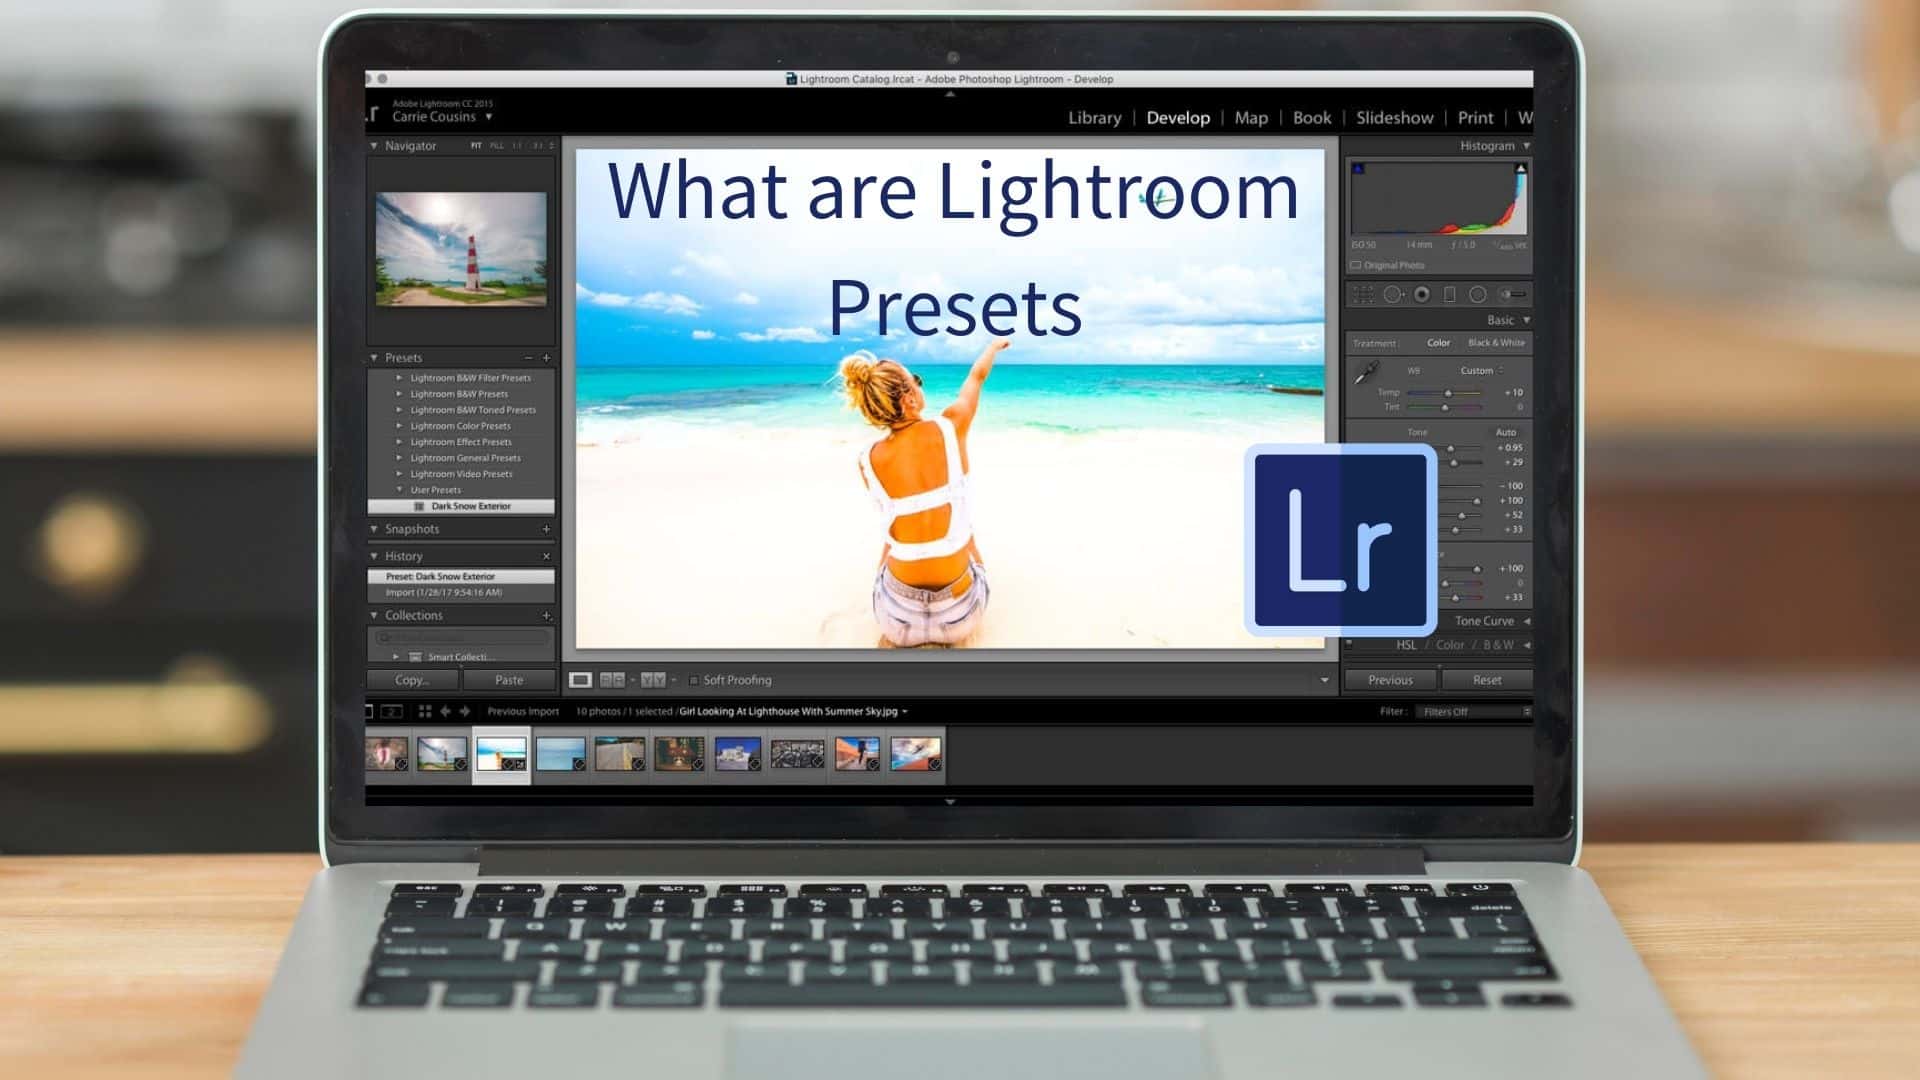The image size is (1920, 1080).
Task: Select the Import history entry
Action: [x=461, y=593]
